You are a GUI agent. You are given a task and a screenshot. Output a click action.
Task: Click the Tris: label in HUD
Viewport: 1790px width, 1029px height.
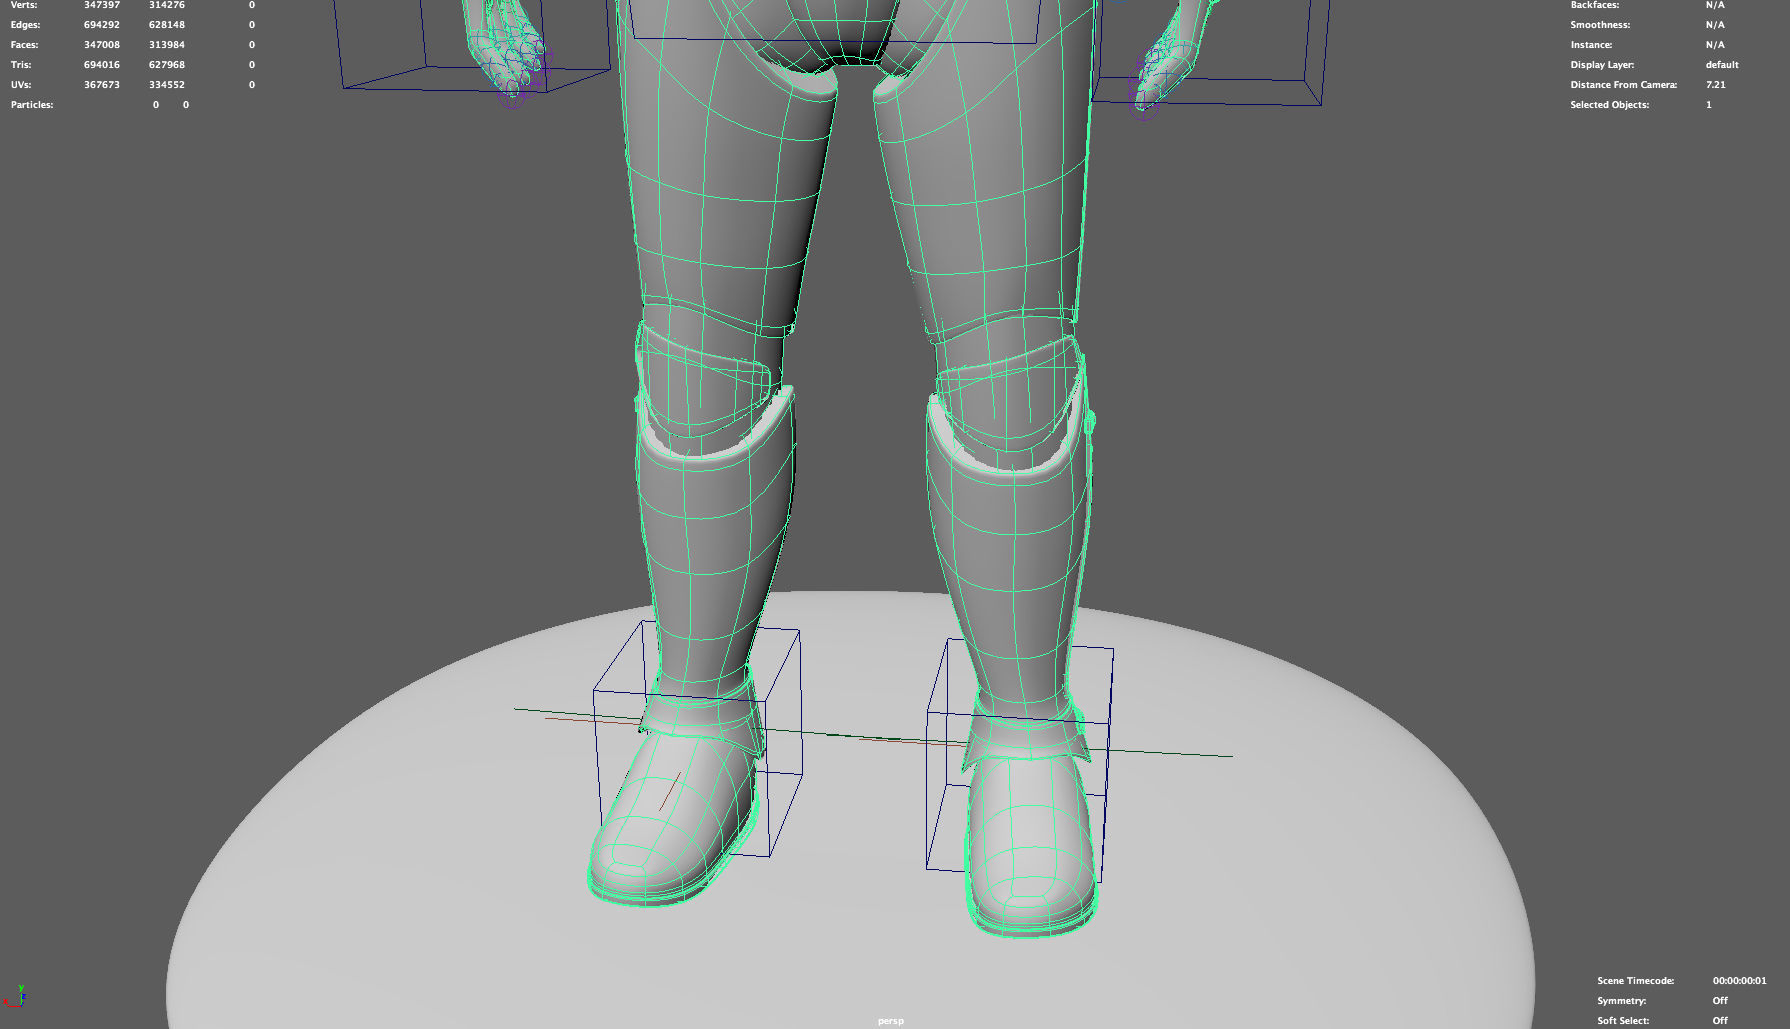click(x=21, y=65)
